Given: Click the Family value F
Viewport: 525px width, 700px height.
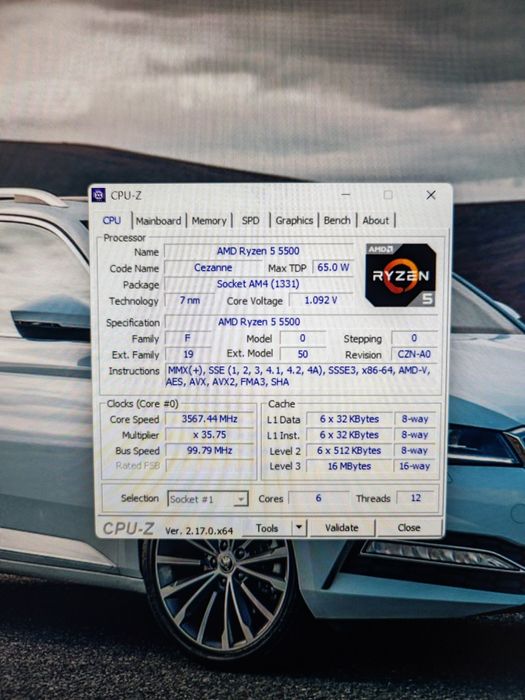Looking at the screenshot, I should pos(188,338).
